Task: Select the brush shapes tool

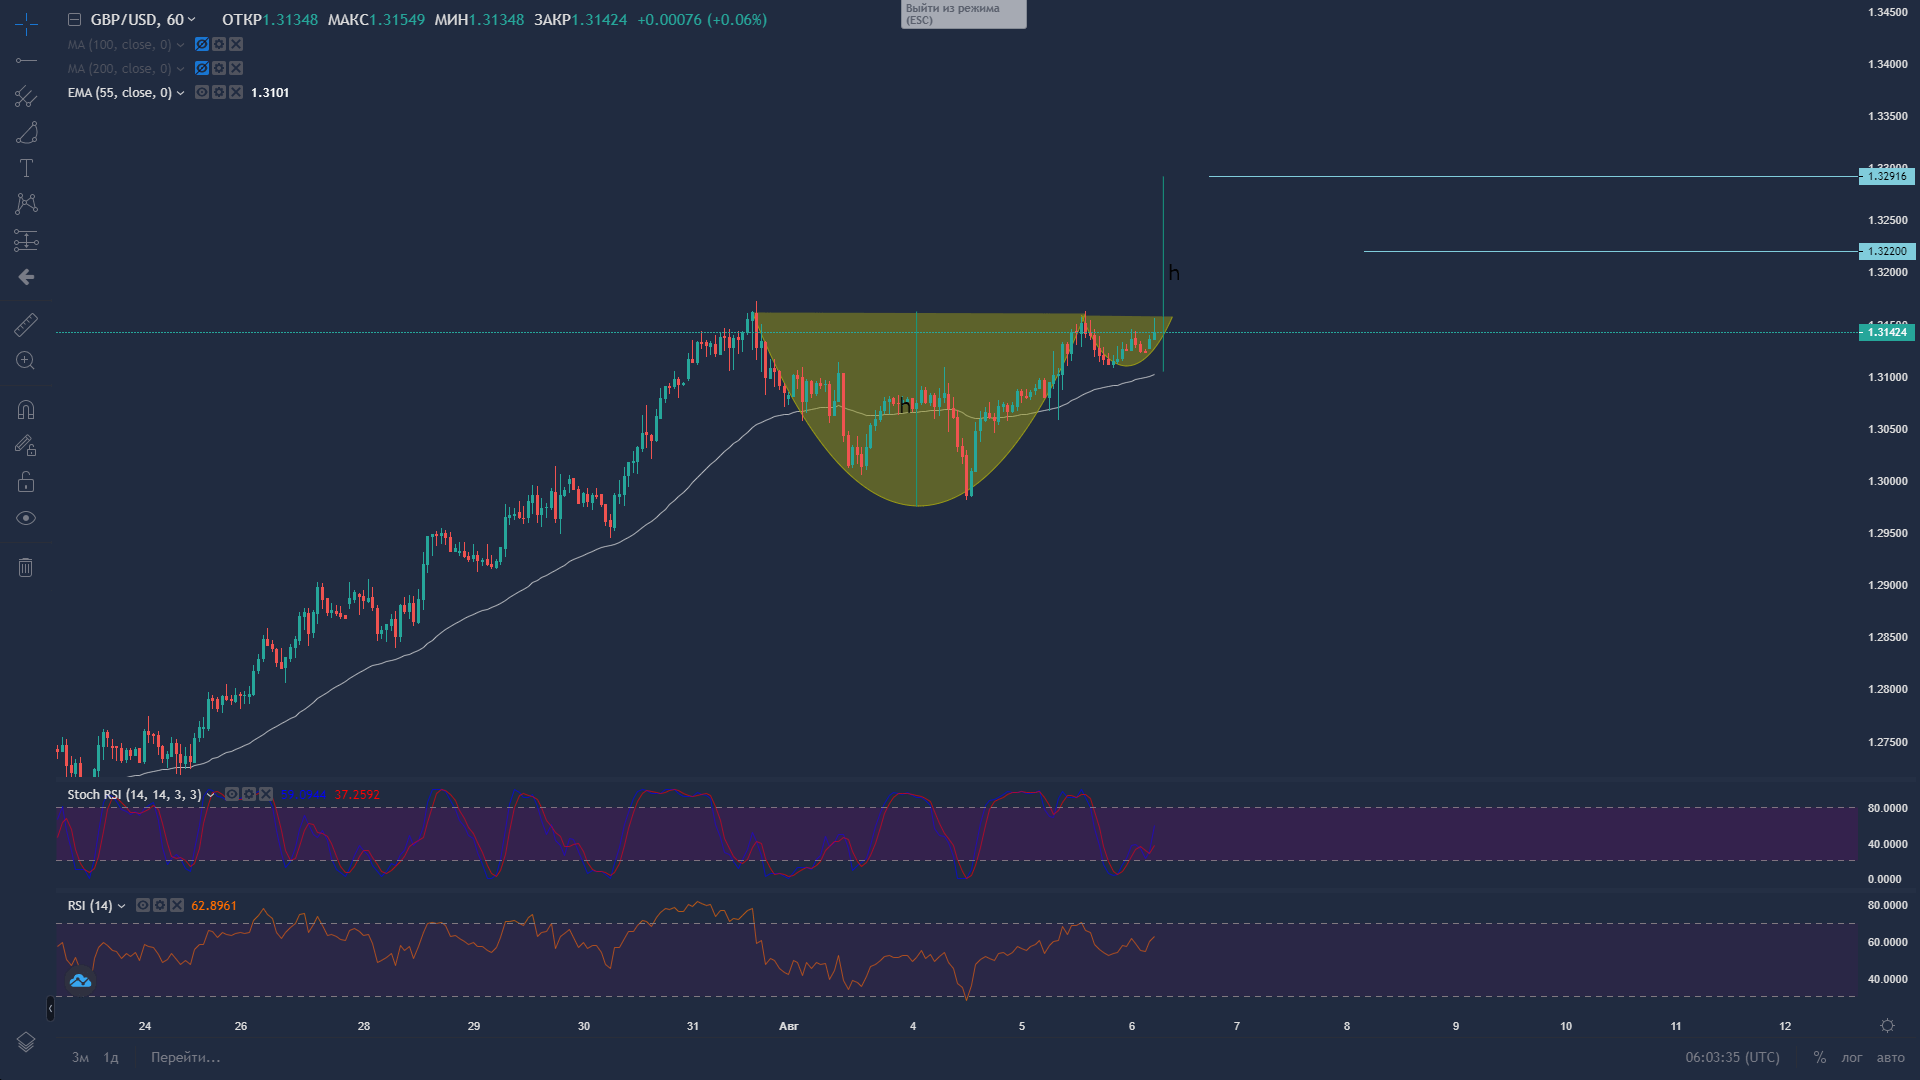Action: 26,133
